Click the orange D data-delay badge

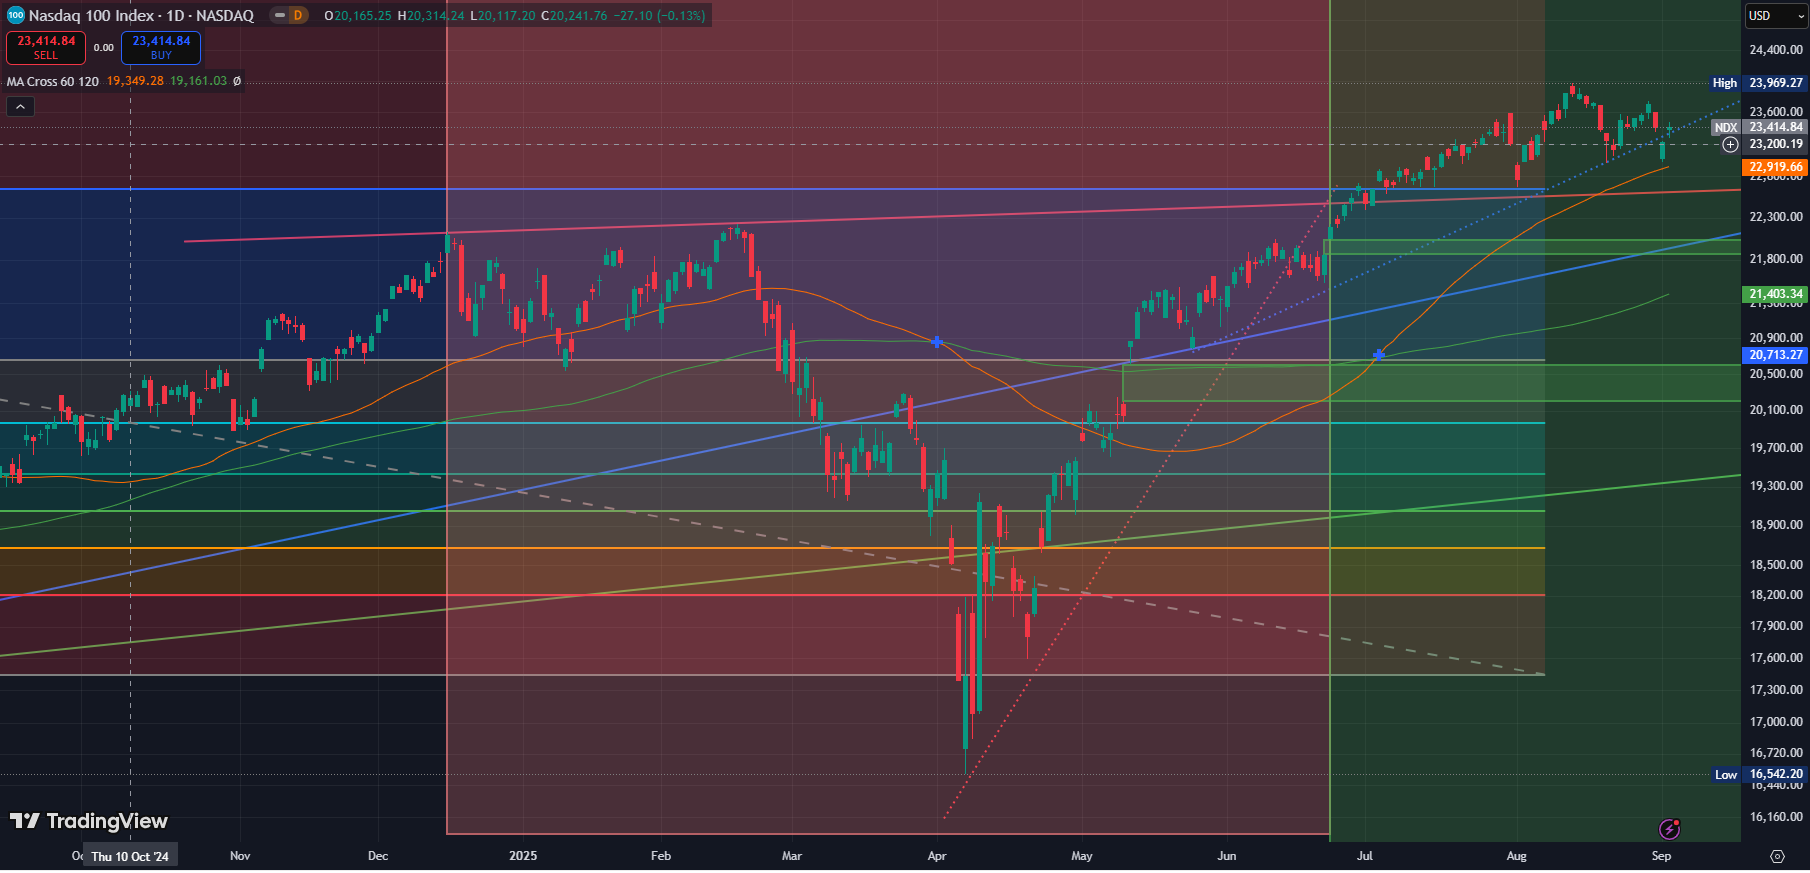tap(298, 15)
